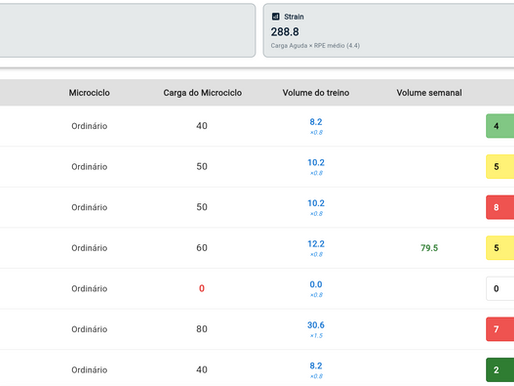Click the light green RPE 4 box
This screenshot has height=386, width=514.
point(500,126)
